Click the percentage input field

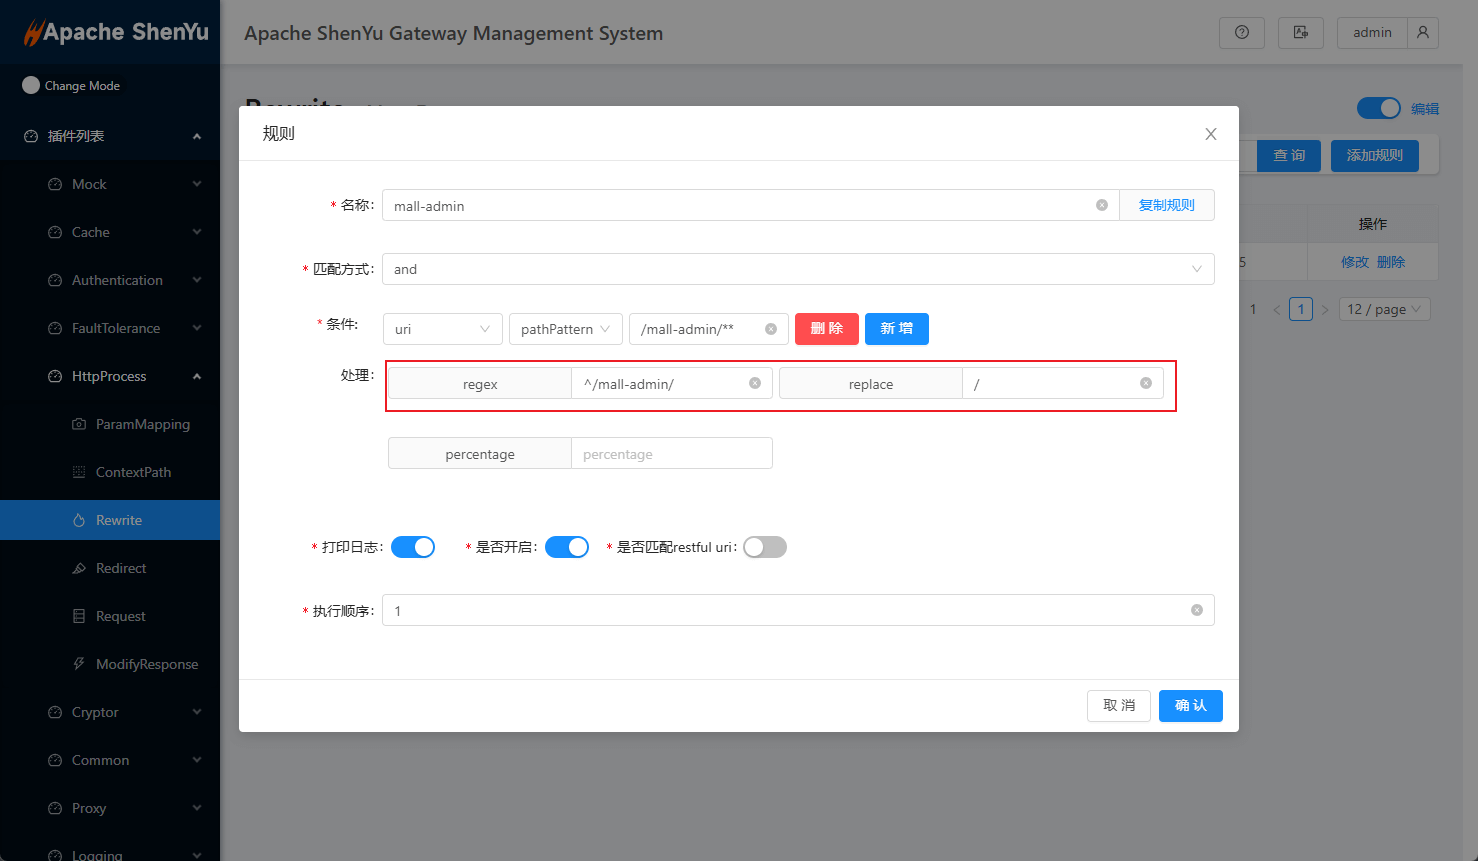point(671,454)
